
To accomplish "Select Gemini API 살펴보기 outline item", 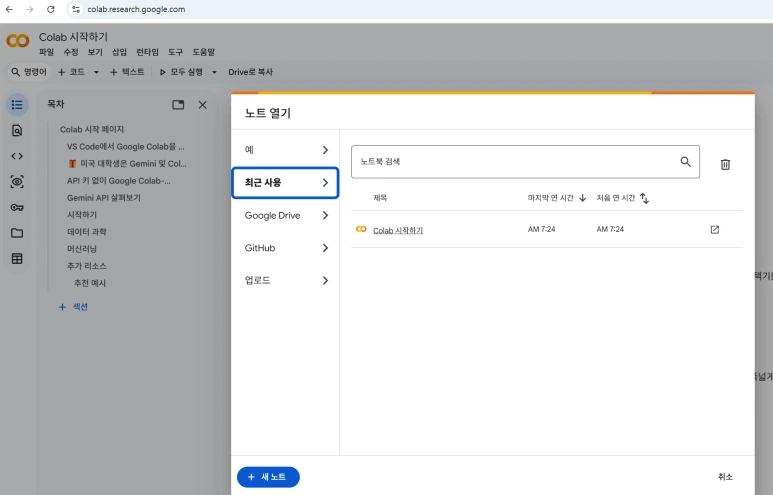I will point(104,198).
